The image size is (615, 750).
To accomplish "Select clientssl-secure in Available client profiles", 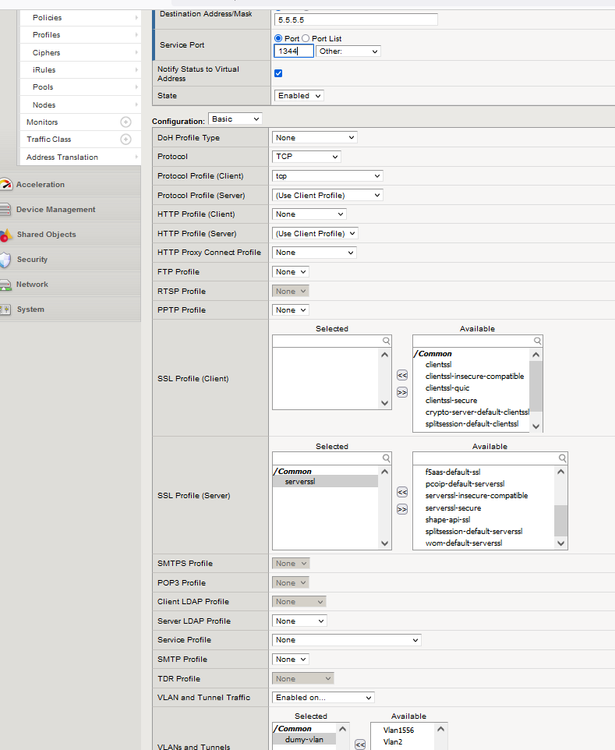I will (451, 400).
